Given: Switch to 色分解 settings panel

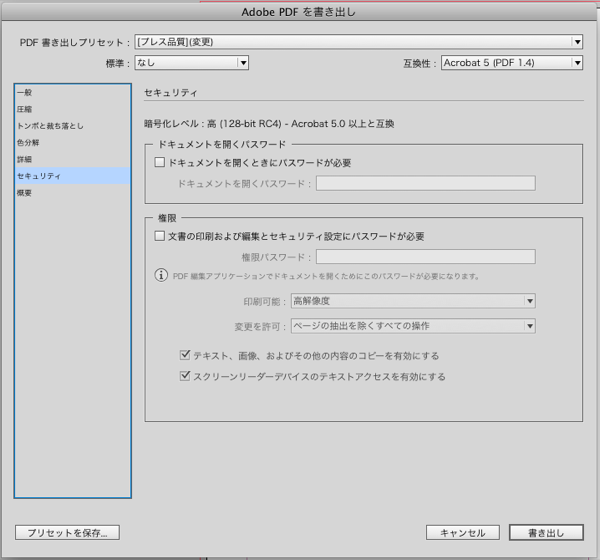Looking at the screenshot, I should (28, 143).
